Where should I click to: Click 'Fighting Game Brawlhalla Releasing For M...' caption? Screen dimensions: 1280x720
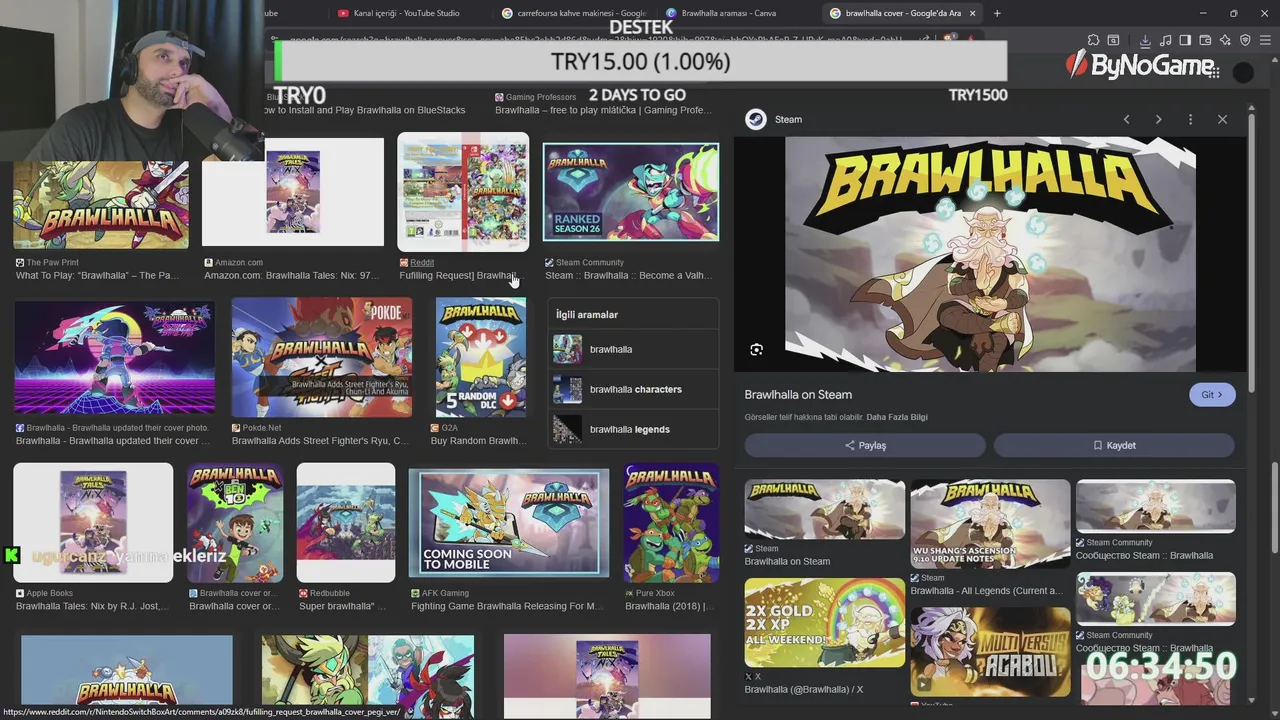coord(507,606)
